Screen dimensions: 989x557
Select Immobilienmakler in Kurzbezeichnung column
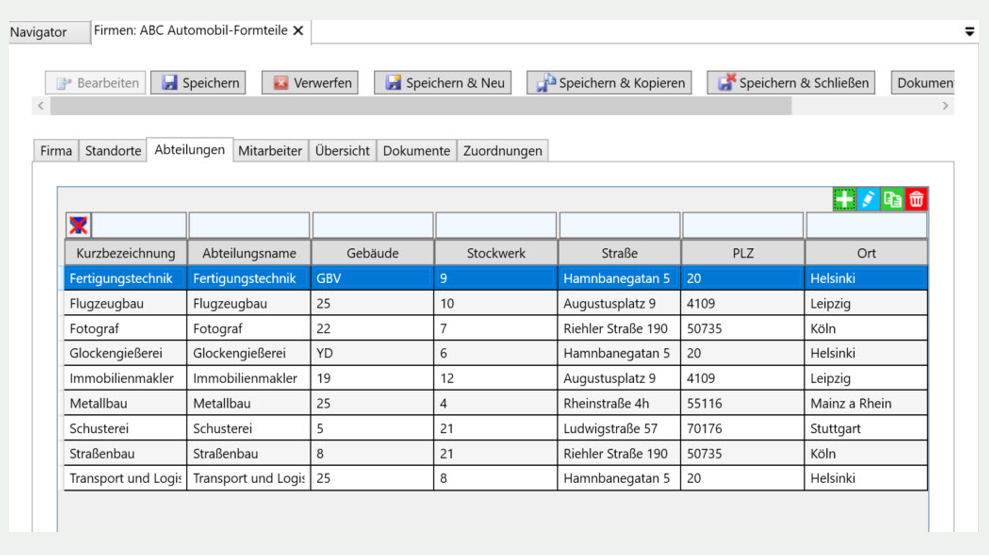[x=126, y=378]
